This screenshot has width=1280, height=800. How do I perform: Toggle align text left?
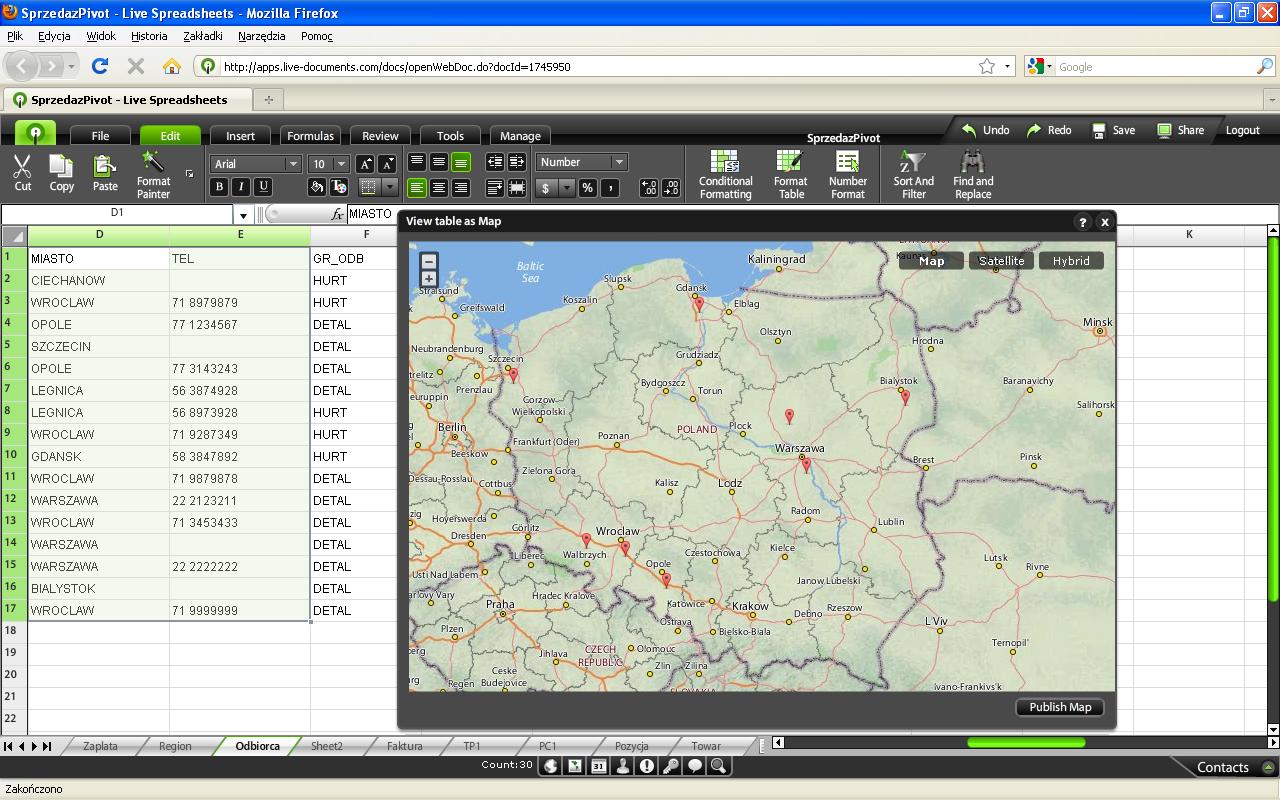point(417,187)
